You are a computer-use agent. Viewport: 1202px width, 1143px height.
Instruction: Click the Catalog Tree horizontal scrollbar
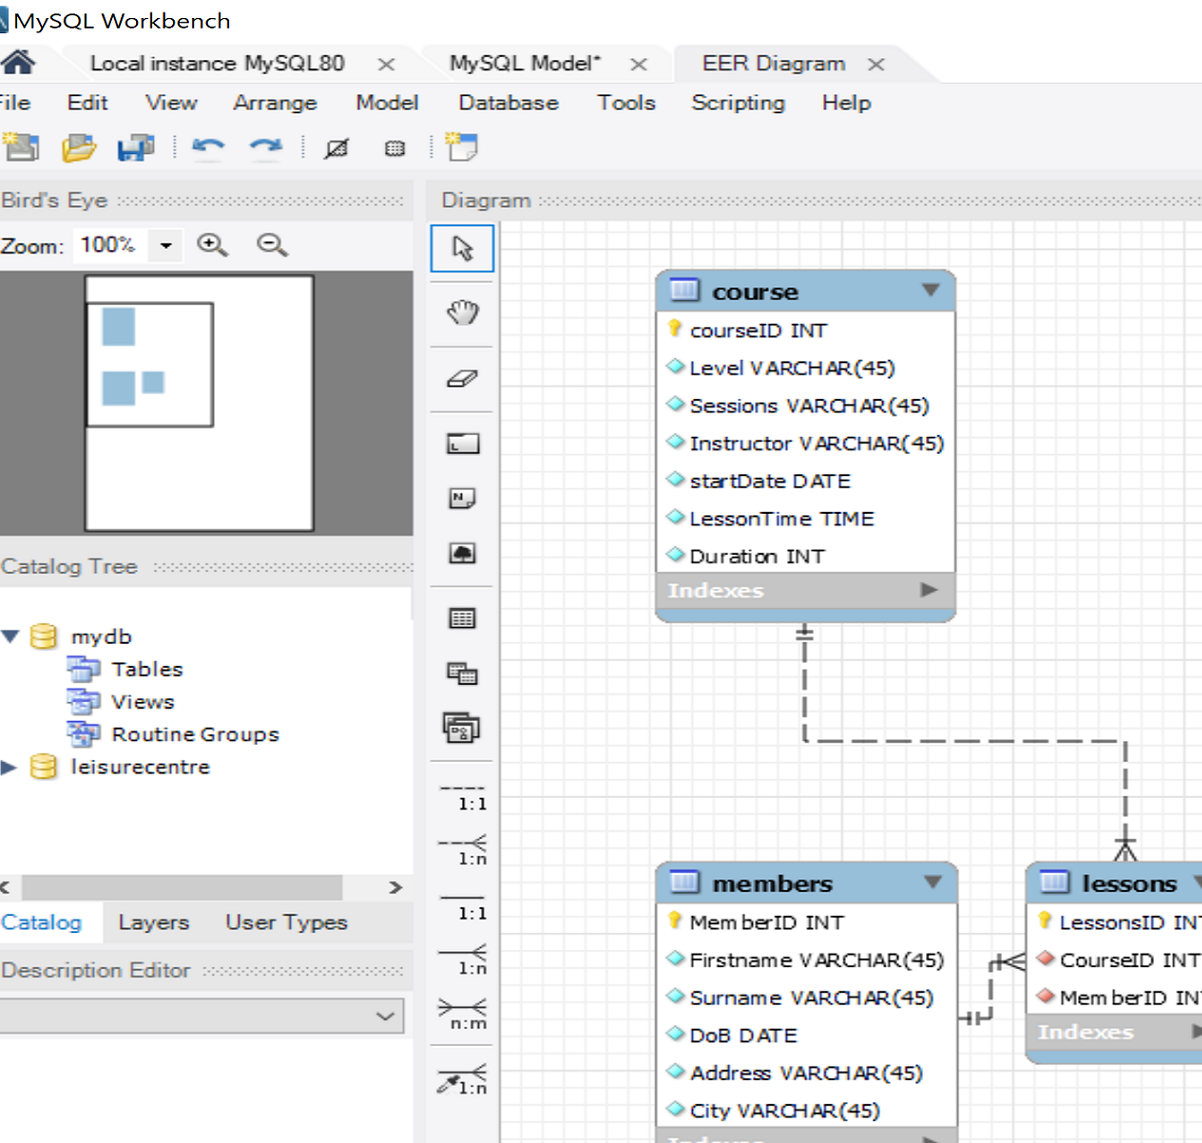pos(182,887)
